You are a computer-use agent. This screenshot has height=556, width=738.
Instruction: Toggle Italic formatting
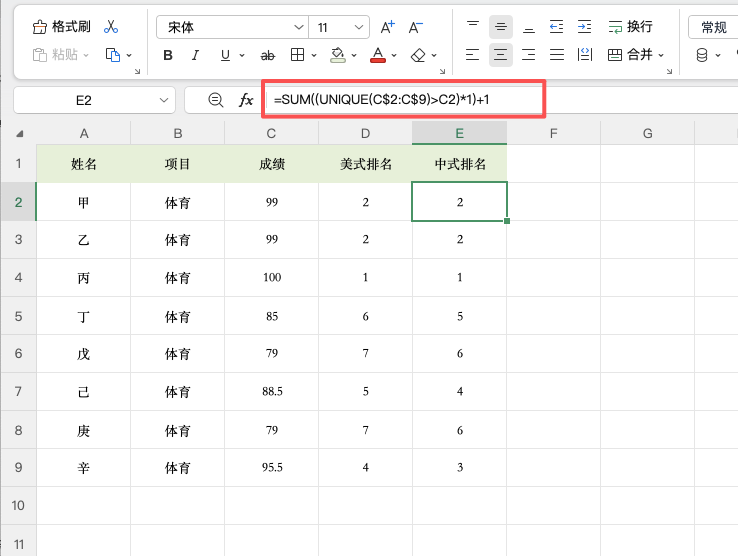point(195,56)
